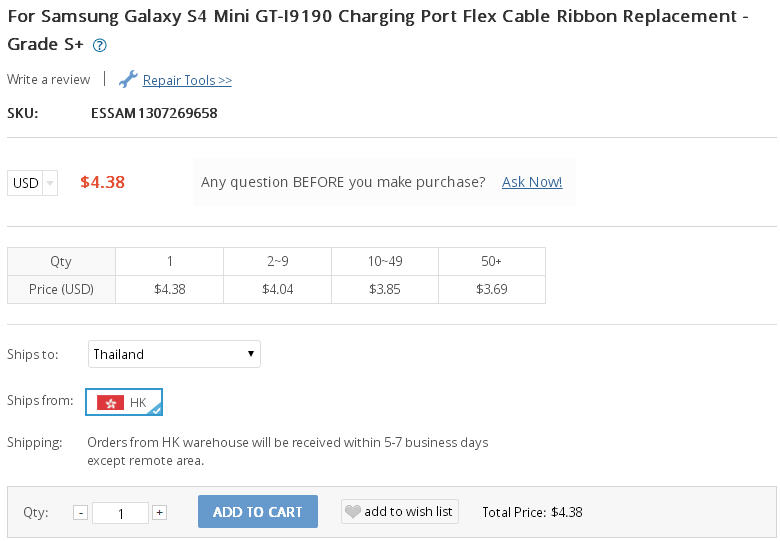Click the heart icon on the wish list button

352,511
